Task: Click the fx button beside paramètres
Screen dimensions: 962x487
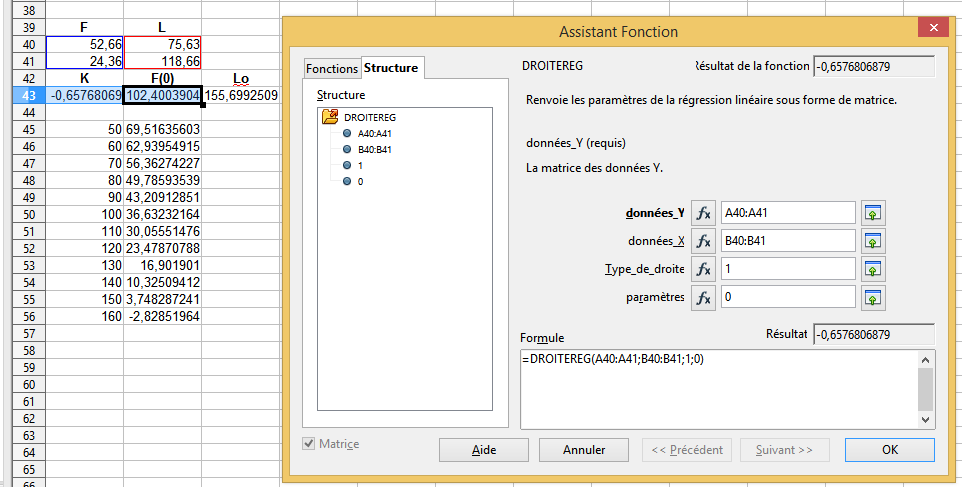Action: 704,297
